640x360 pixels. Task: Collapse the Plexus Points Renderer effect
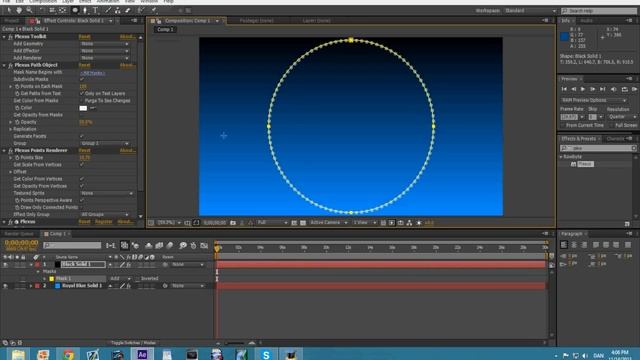pyautogui.click(x=4, y=150)
